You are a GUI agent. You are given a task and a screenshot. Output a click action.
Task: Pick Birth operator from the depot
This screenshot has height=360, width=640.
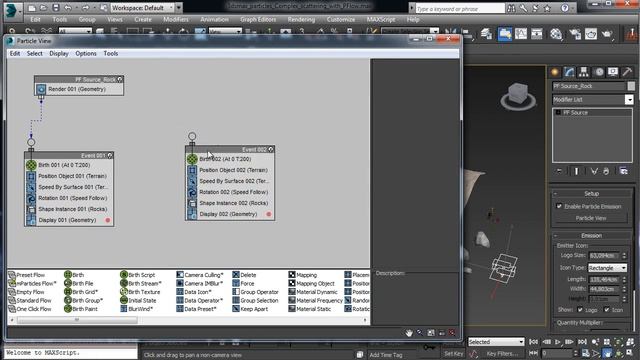coord(74,275)
